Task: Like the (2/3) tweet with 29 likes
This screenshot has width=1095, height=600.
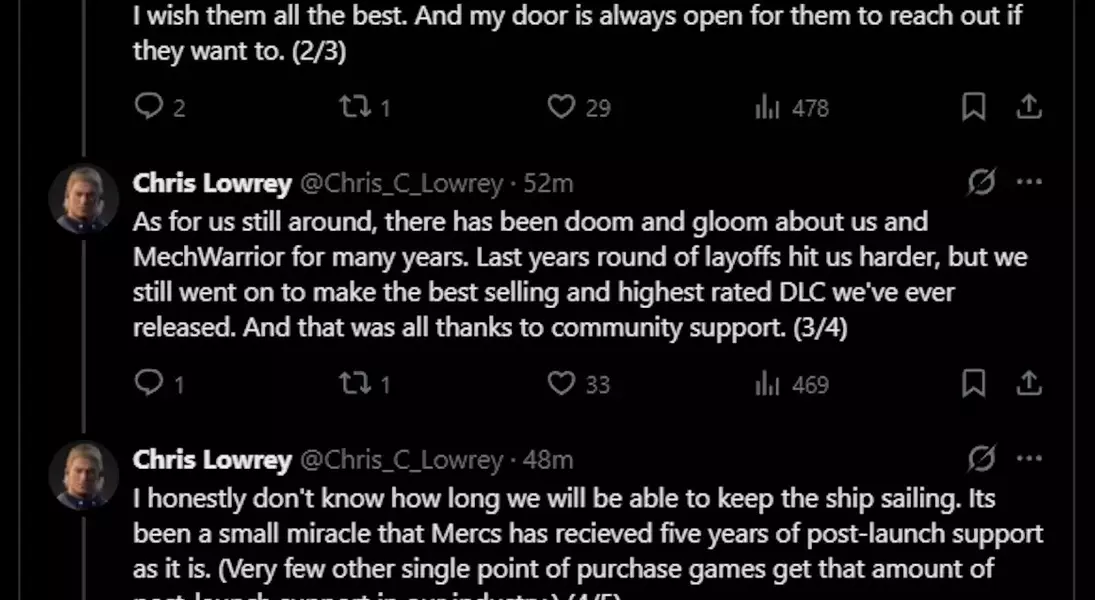Action: (562, 107)
